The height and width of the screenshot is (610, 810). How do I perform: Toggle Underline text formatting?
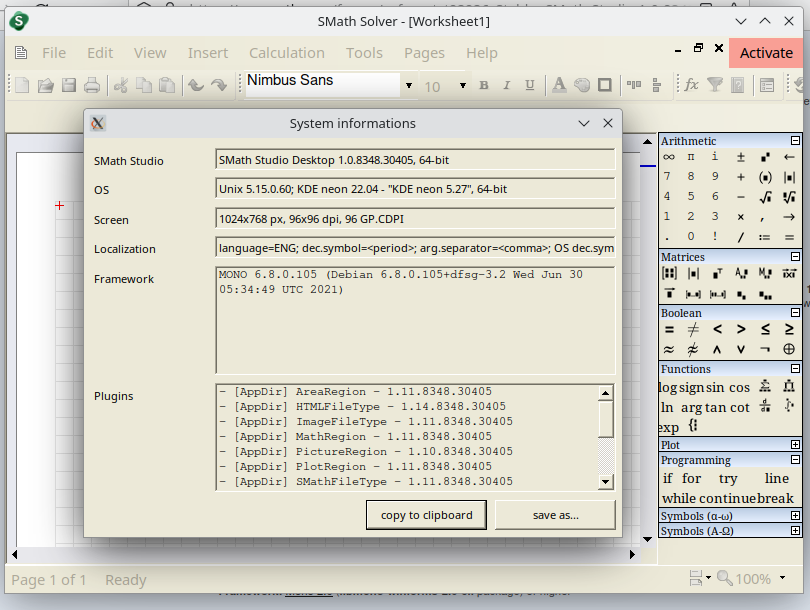(x=530, y=86)
